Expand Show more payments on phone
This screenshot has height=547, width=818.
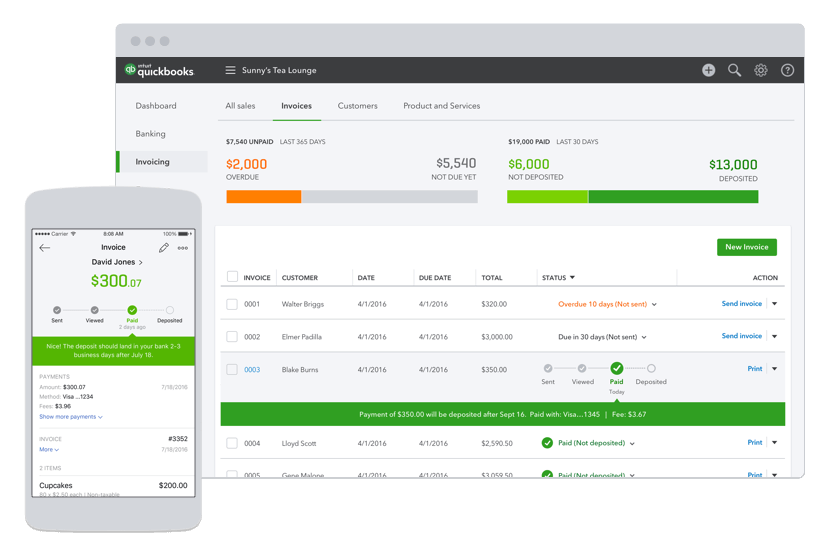tap(71, 417)
